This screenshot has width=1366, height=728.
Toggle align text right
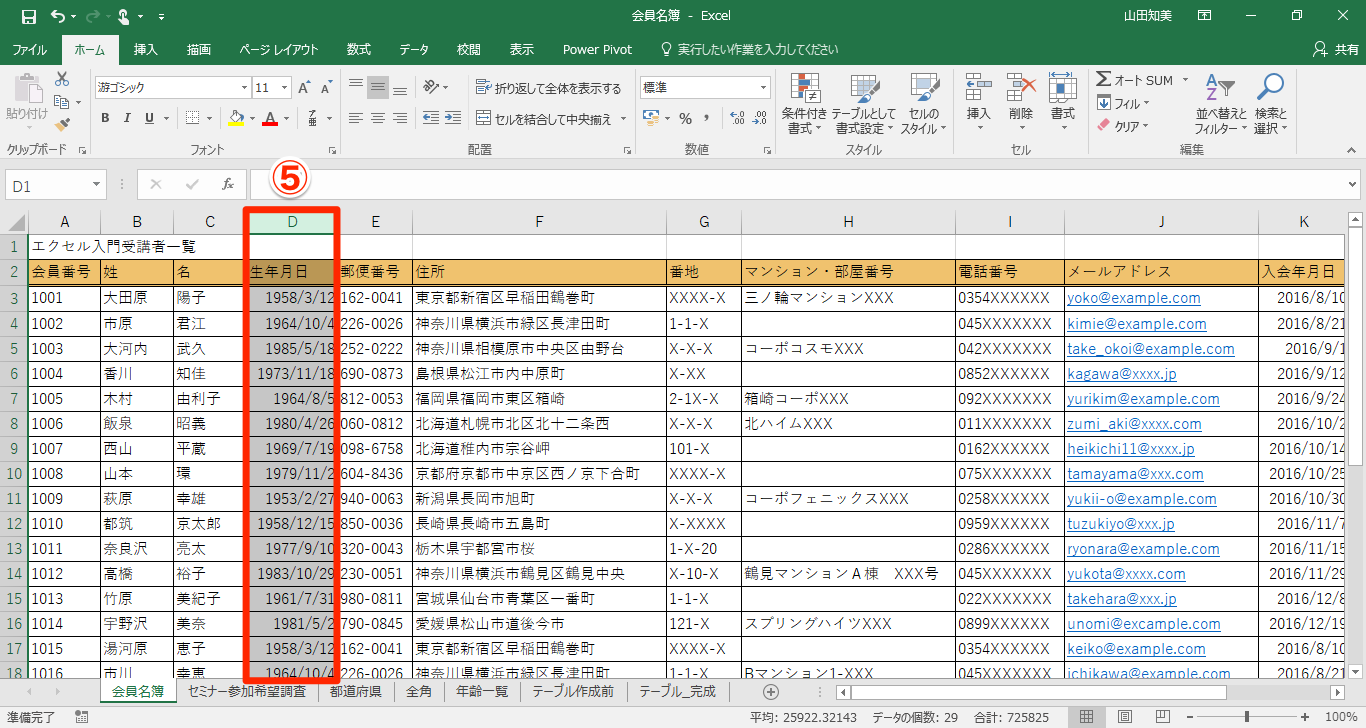point(401,118)
